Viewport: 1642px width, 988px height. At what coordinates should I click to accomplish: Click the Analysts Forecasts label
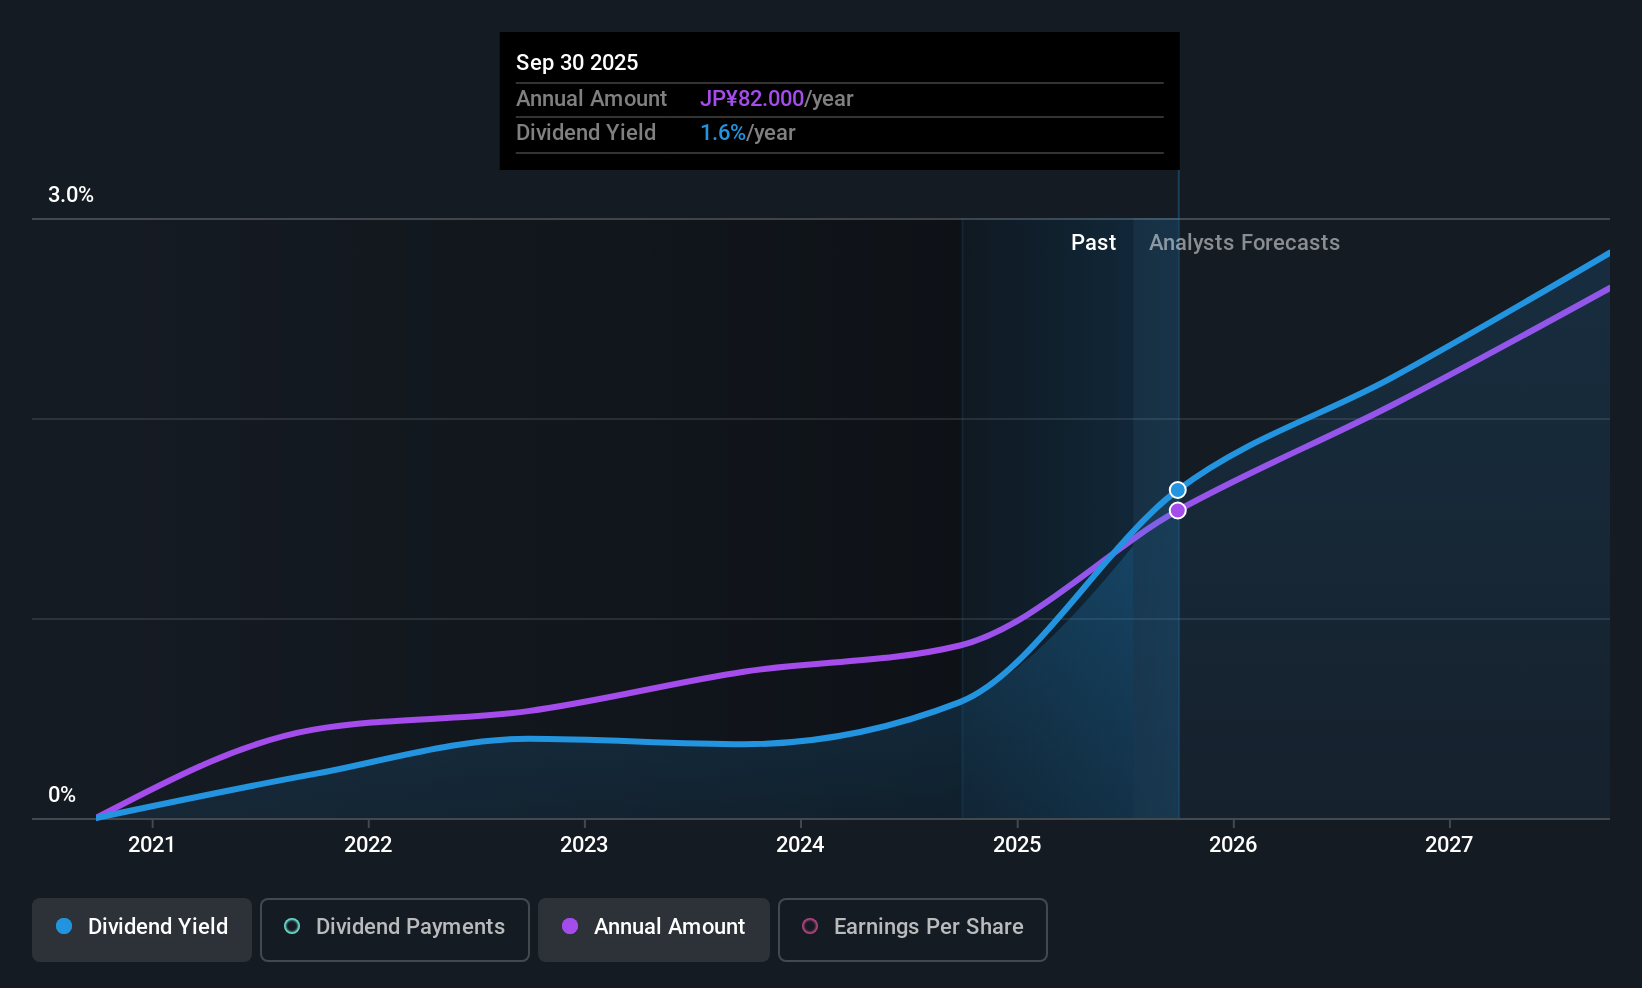click(1244, 243)
